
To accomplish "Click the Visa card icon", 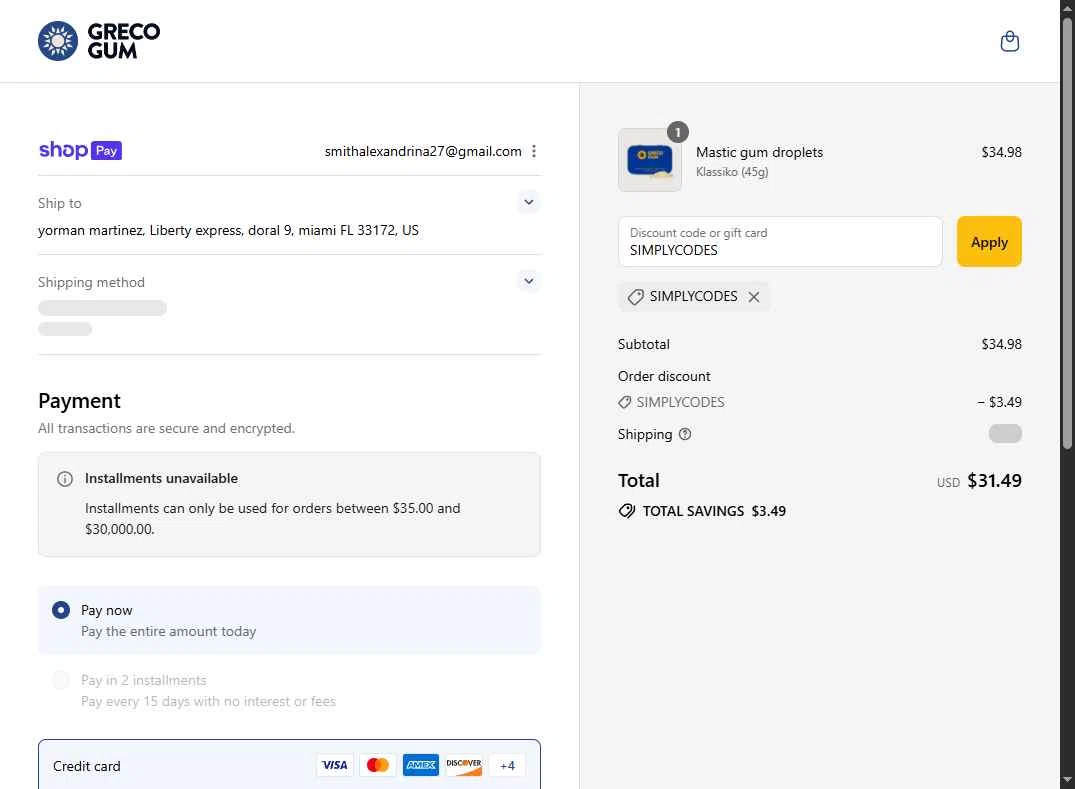I will (x=335, y=765).
